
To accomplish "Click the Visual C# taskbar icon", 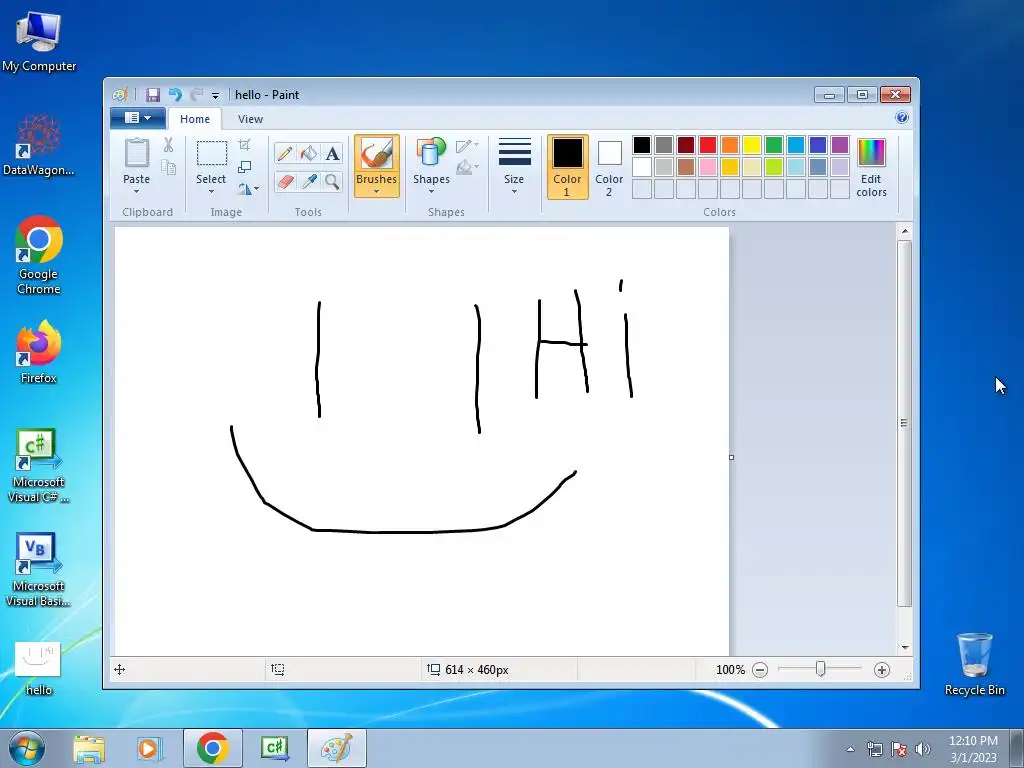I will (x=274, y=748).
